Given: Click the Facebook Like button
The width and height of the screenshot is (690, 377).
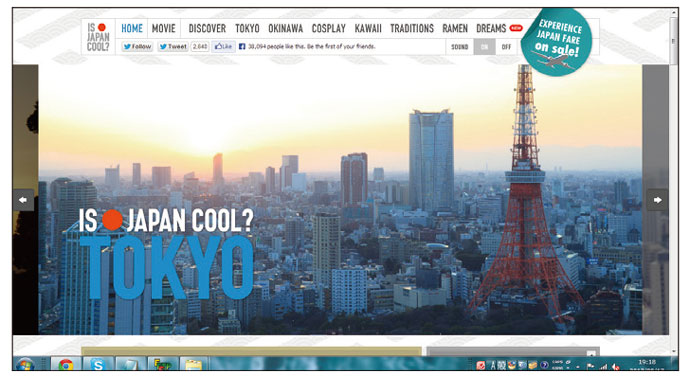Looking at the screenshot, I should (x=224, y=46).
